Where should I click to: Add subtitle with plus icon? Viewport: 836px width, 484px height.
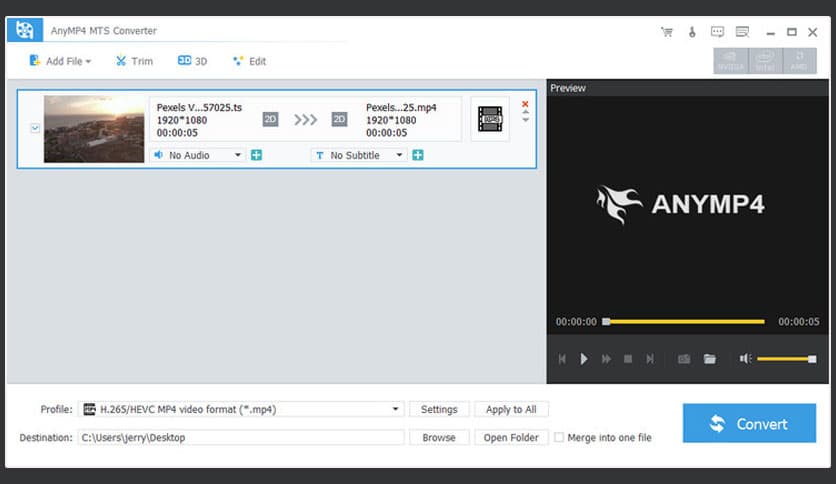pyautogui.click(x=418, y=155)
